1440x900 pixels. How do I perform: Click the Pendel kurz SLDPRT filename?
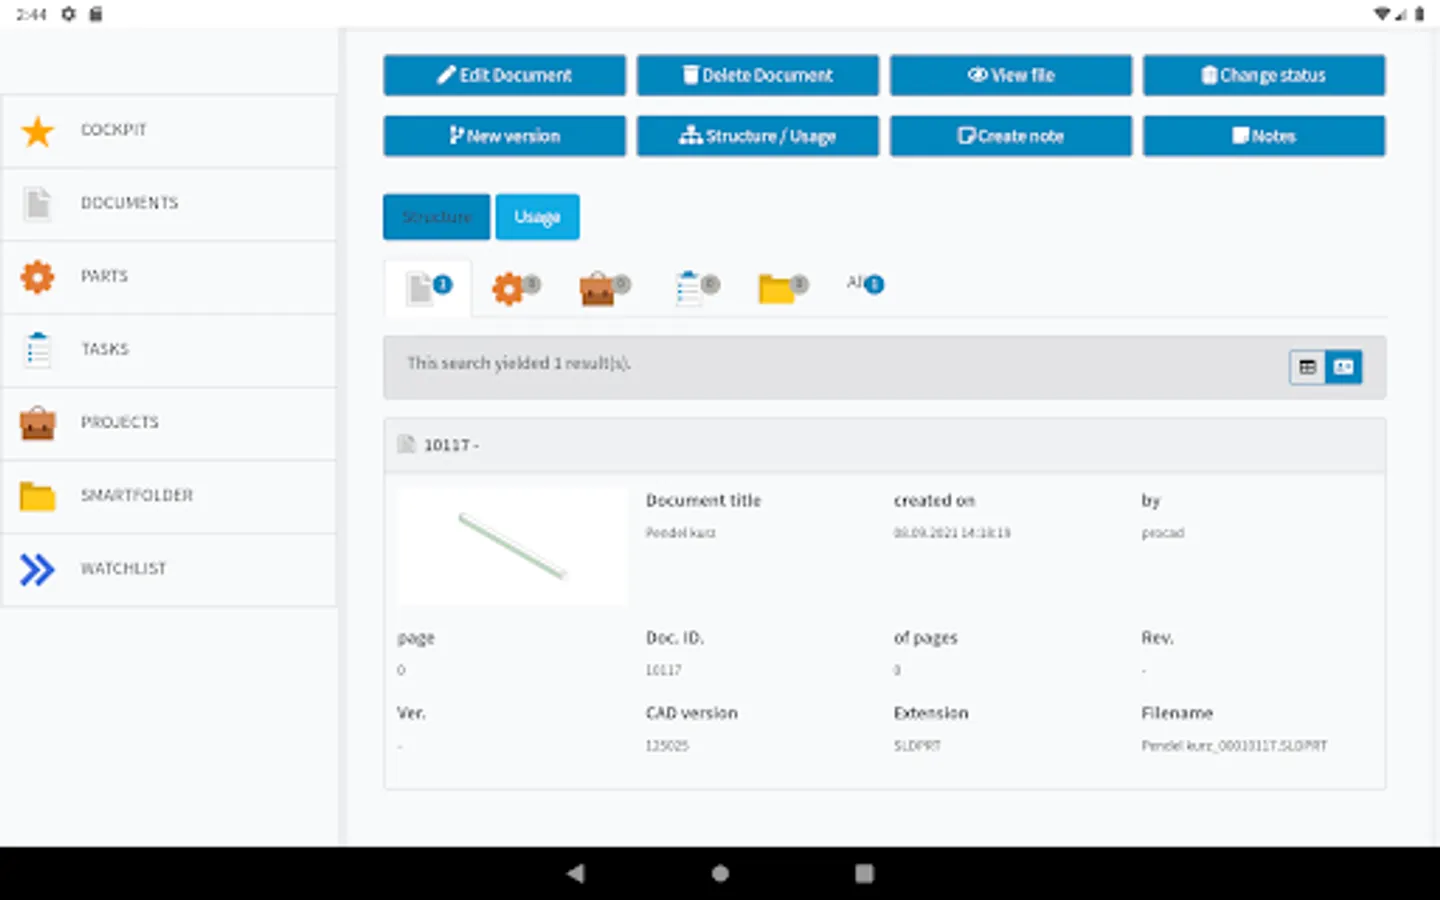pos(1234,746)
